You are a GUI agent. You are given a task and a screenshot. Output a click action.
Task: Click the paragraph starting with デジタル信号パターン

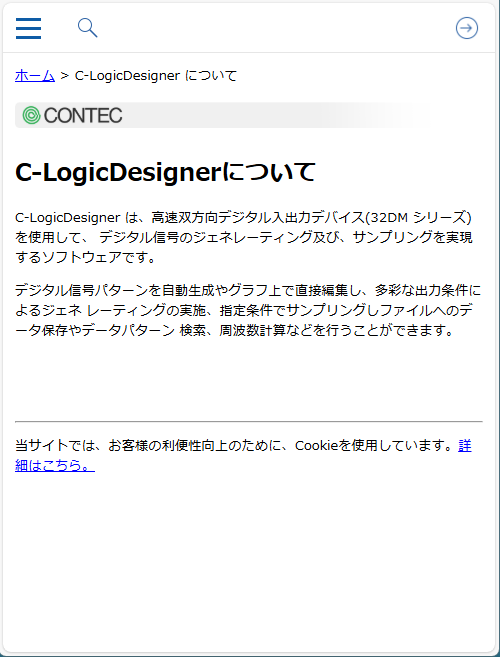[248, 310]
